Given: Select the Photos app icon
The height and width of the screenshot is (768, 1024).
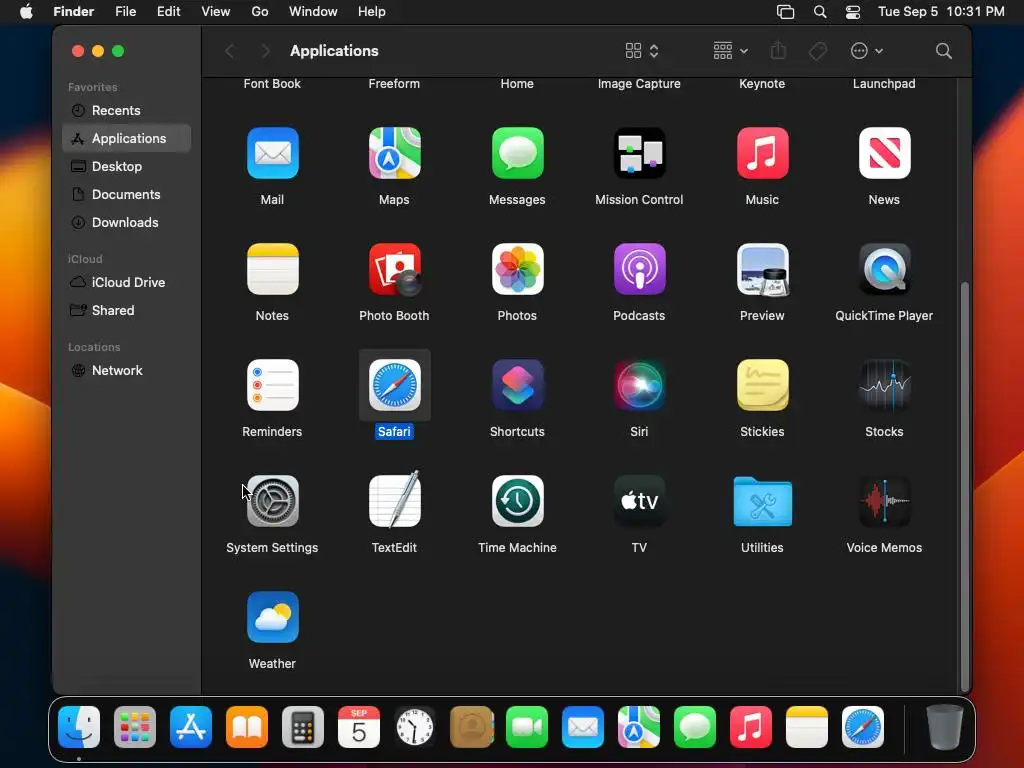Looking at the screenshot, I should click(517, 269).
